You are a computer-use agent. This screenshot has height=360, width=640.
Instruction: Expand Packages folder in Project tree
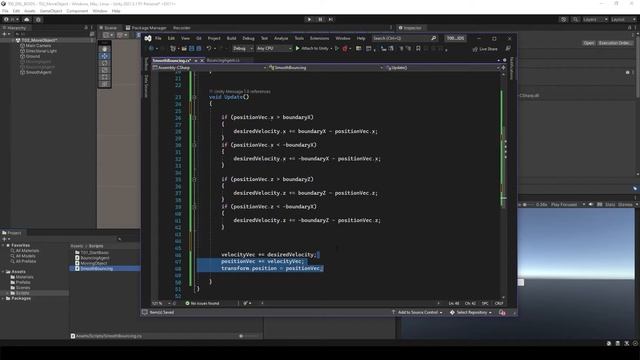tap(3, 299)
